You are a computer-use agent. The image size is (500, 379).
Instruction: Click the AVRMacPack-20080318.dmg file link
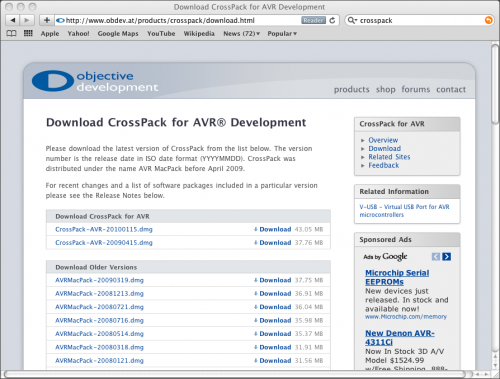[x=99, y=347]
